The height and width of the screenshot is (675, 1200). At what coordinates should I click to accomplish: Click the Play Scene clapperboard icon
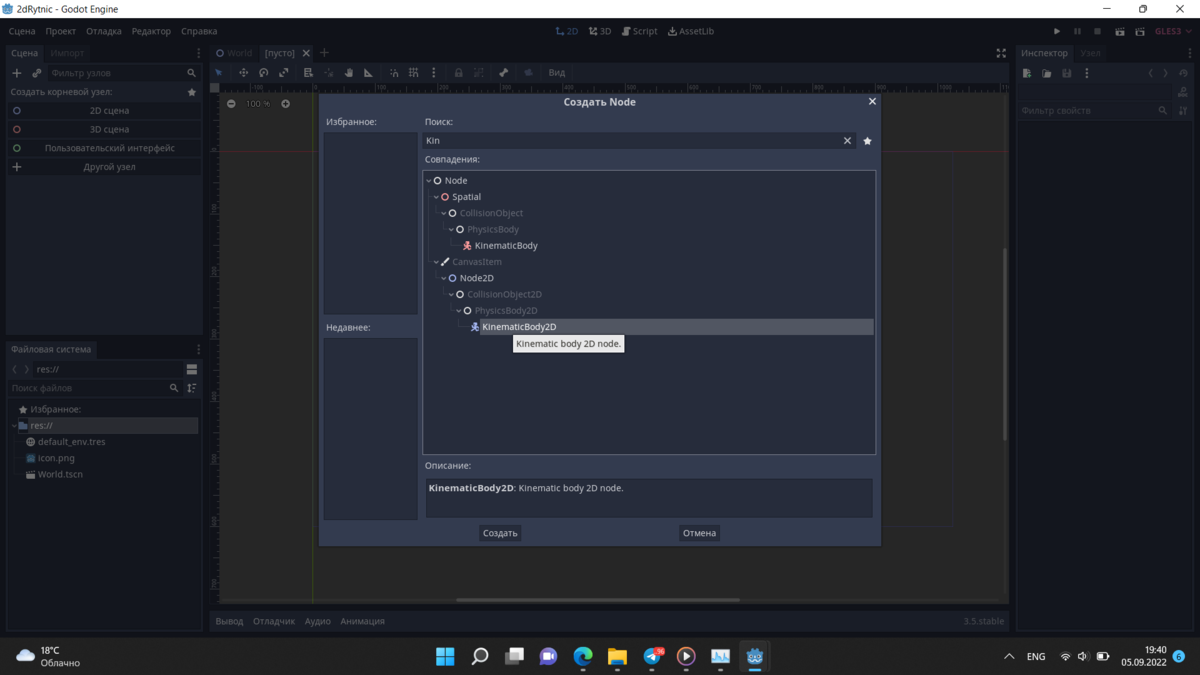click(x=1120, y=32)
